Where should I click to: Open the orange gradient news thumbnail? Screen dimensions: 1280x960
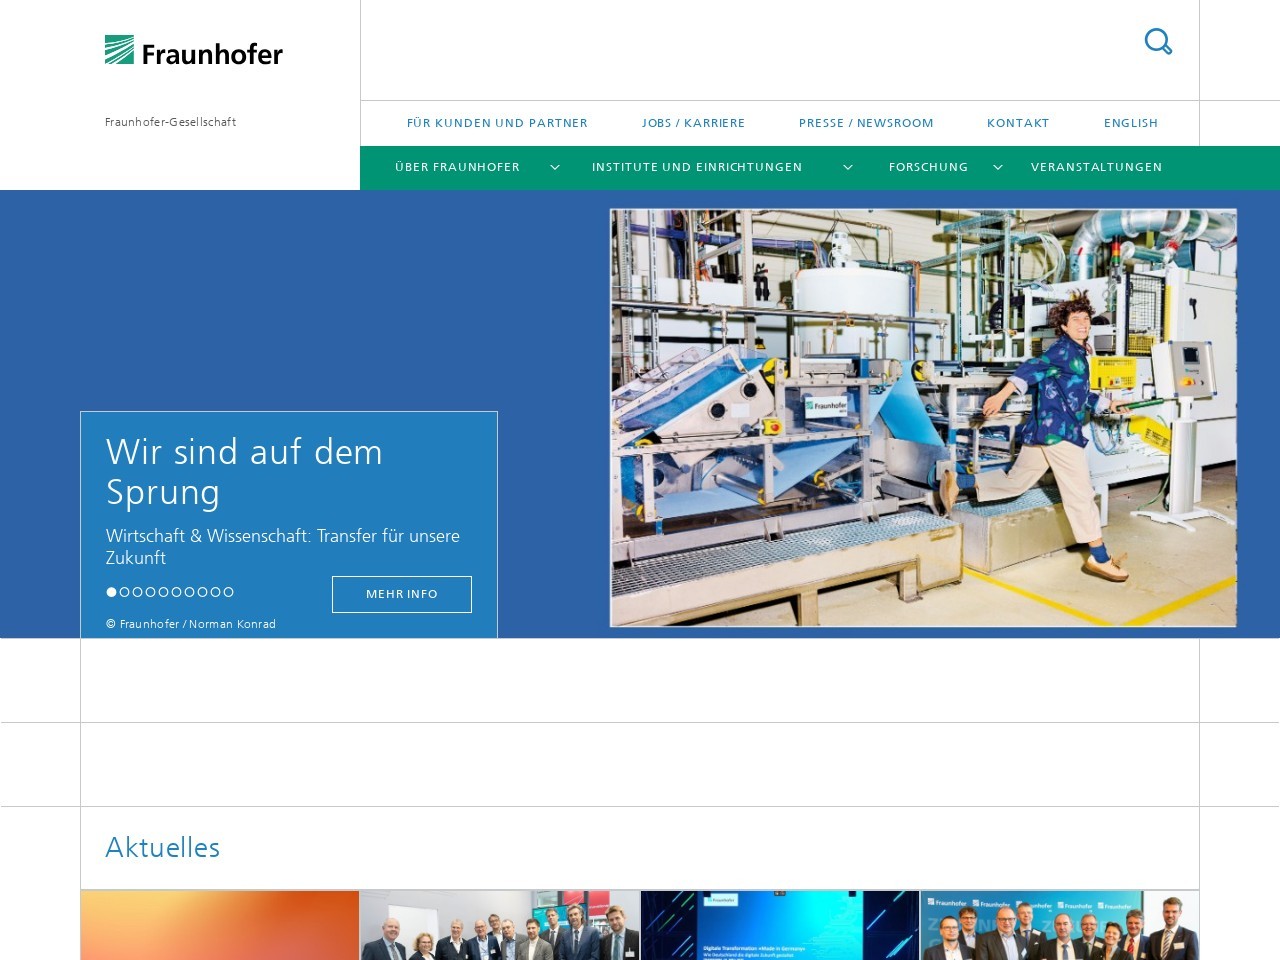click(x=220, y=925)
